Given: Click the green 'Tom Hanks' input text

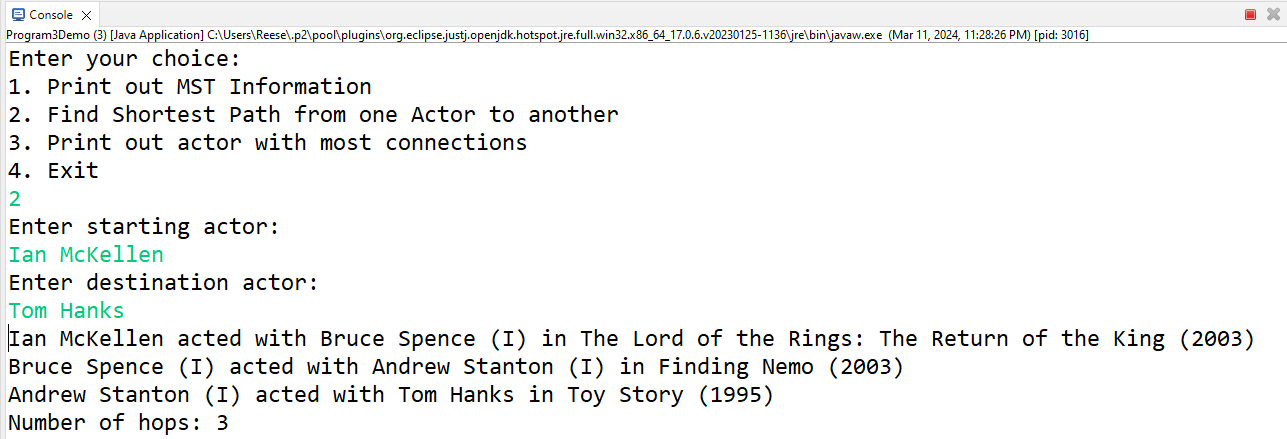Looking at the screenshot, I should [x=66, y=311].
